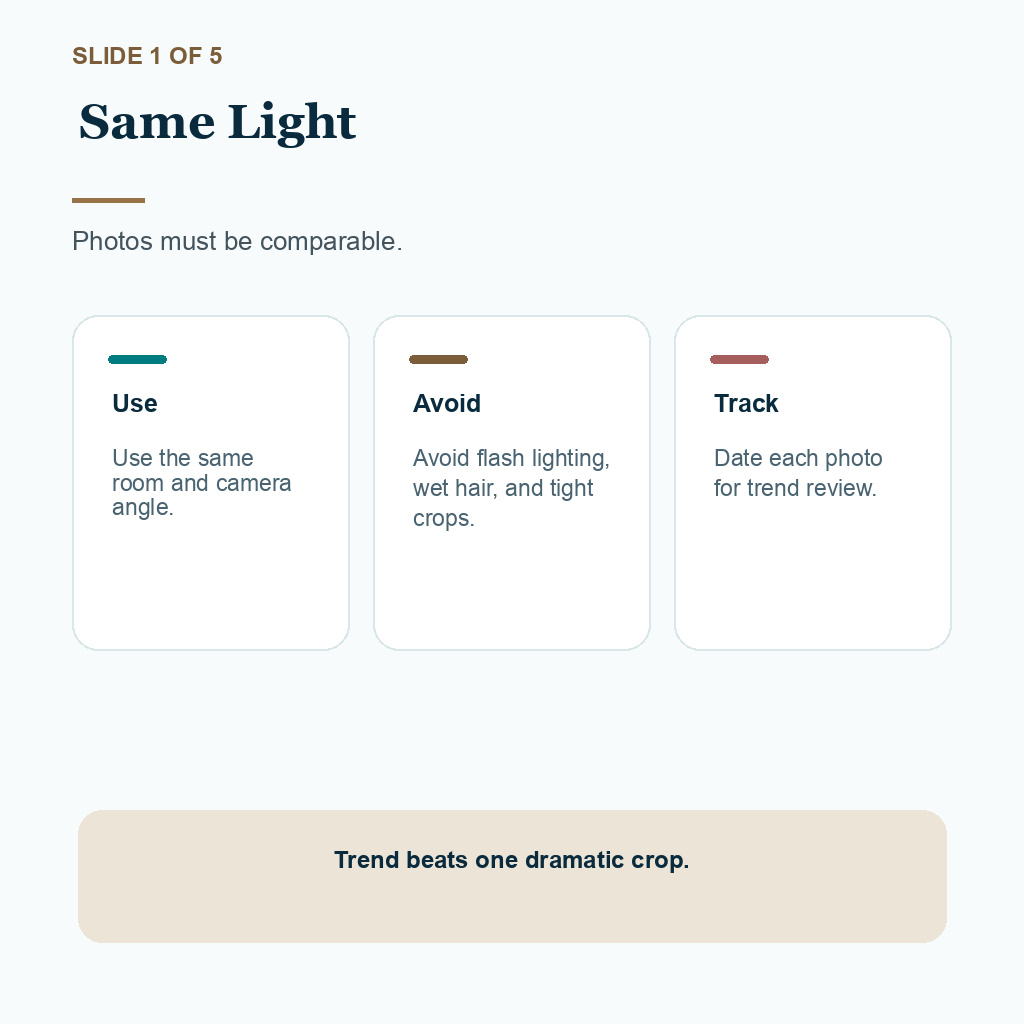
Task: Select the Track card heading
Action: pyautogui.click(x=746, y=404)
